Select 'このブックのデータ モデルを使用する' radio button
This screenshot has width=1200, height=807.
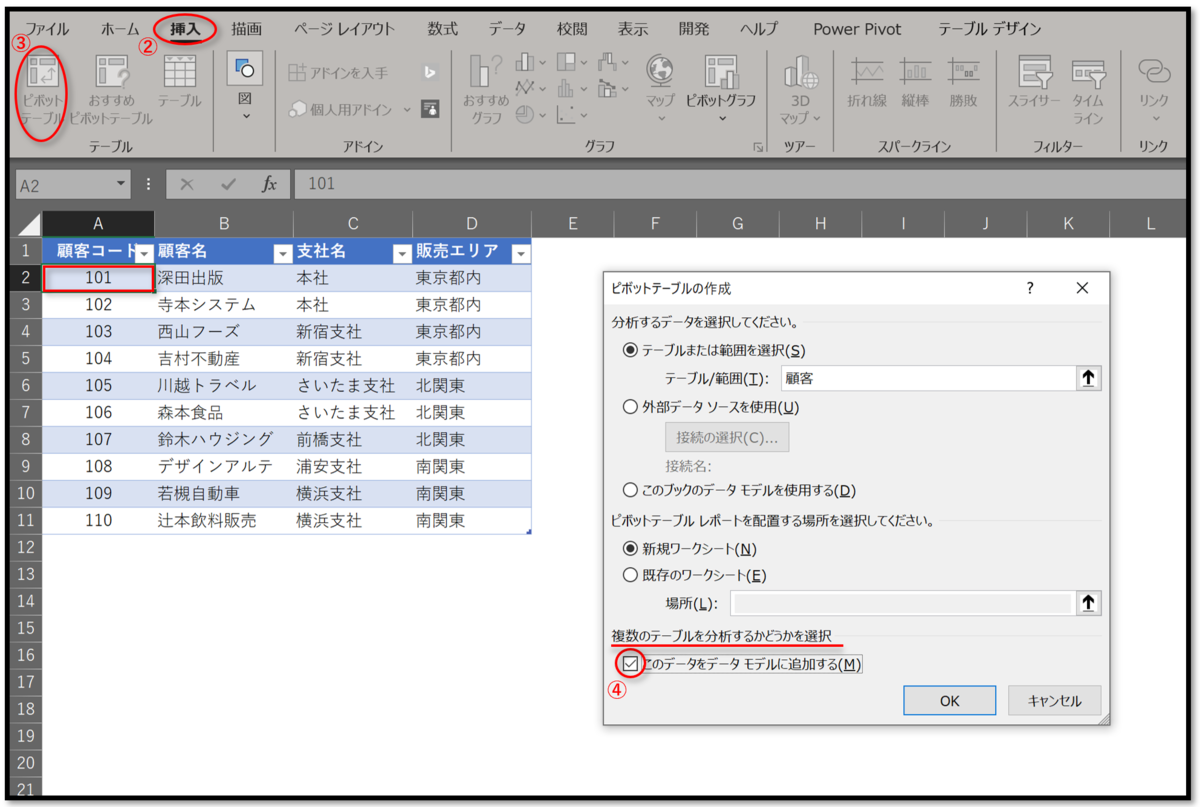coord(630,490)
